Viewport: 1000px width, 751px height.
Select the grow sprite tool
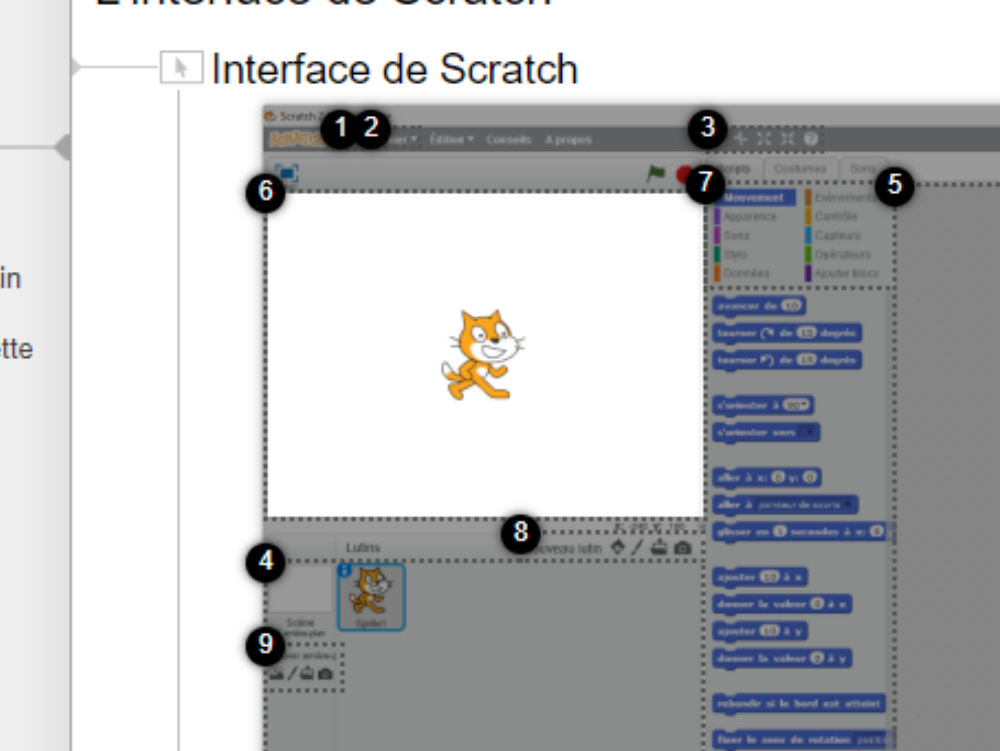tap(764, 138)
